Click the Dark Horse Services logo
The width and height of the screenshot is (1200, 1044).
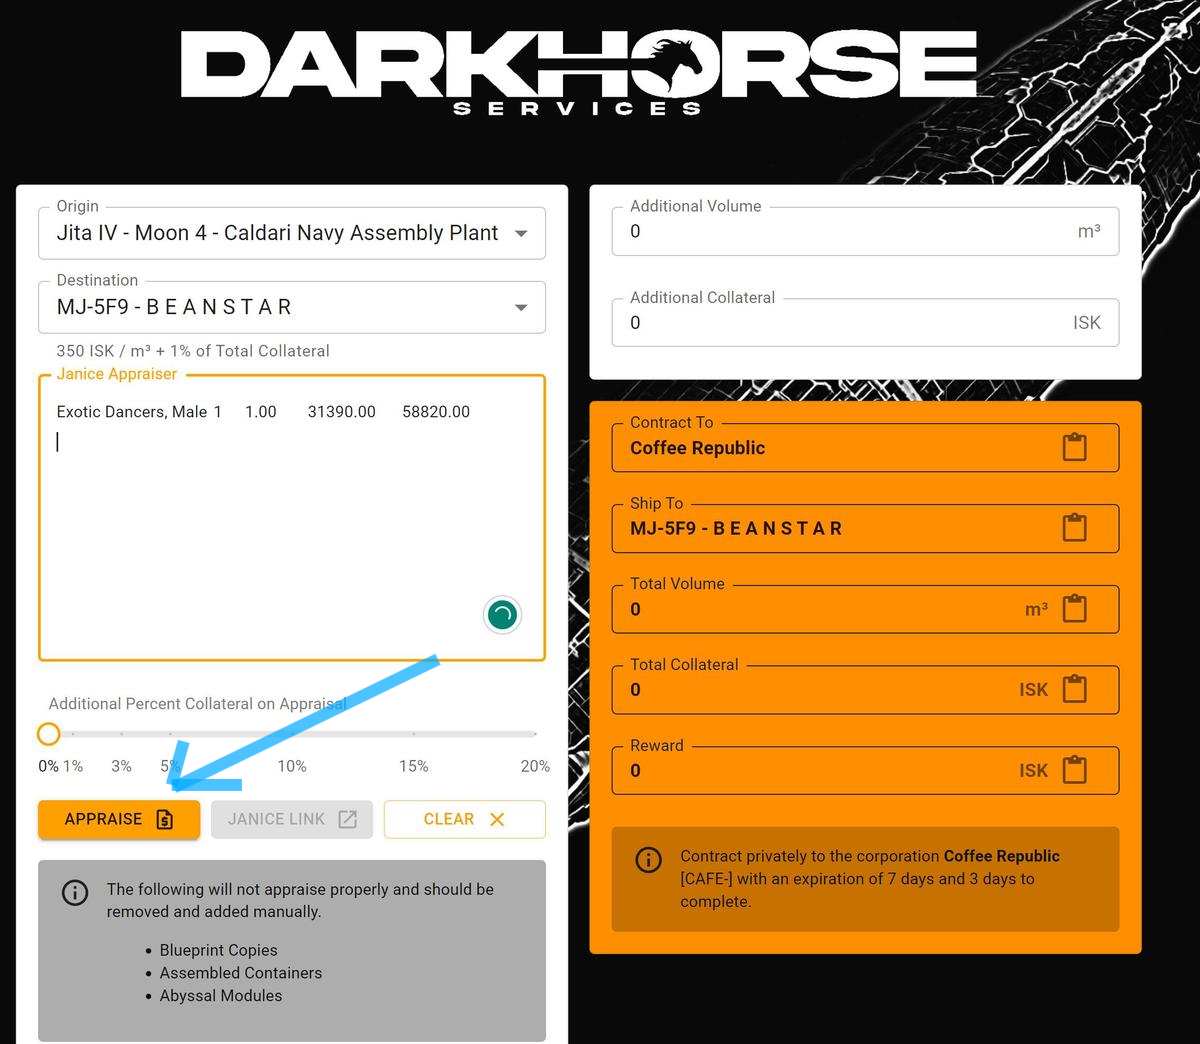click(579, 71)
